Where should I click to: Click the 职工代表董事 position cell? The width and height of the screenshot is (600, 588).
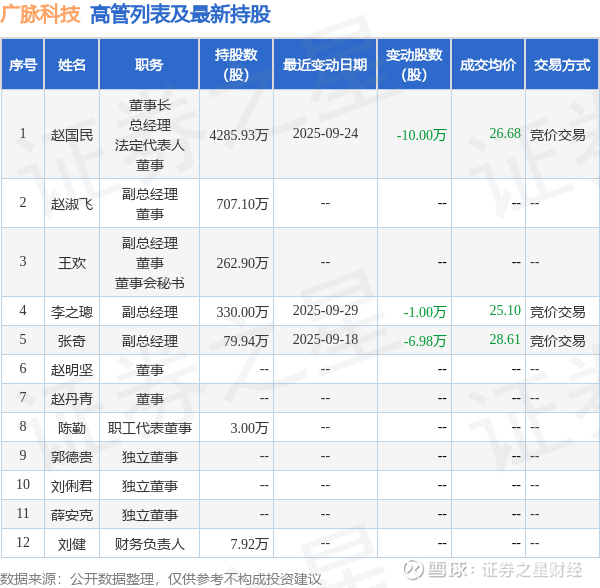150,428
